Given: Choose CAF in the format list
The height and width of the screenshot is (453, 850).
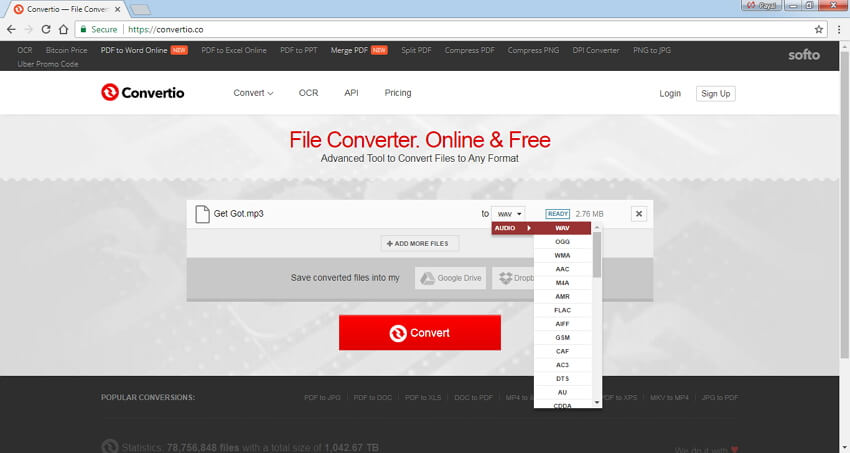Looking at the screenshot, I should coord(562,351).
